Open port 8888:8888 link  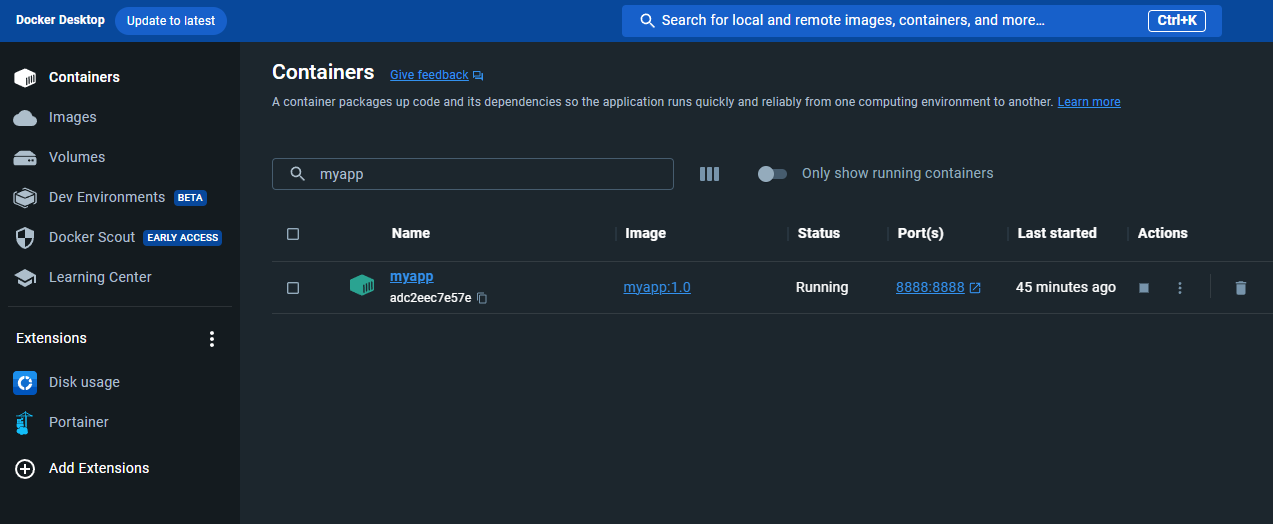click(930, 287)
